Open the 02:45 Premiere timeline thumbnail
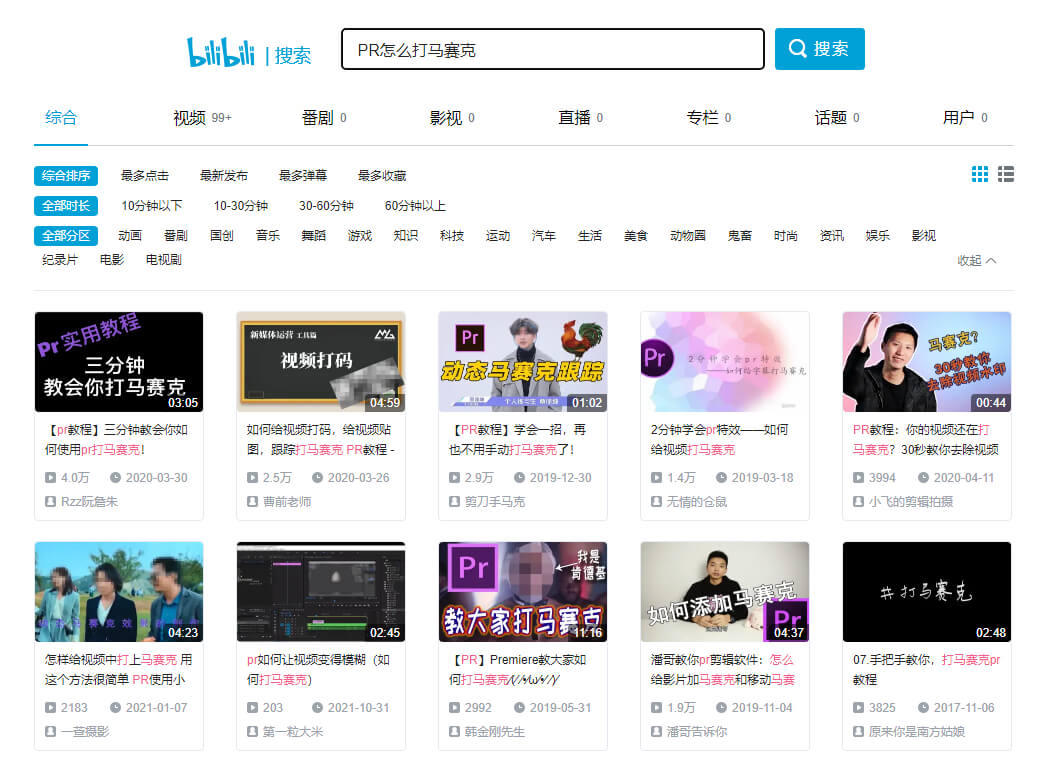 click(321, 592)
